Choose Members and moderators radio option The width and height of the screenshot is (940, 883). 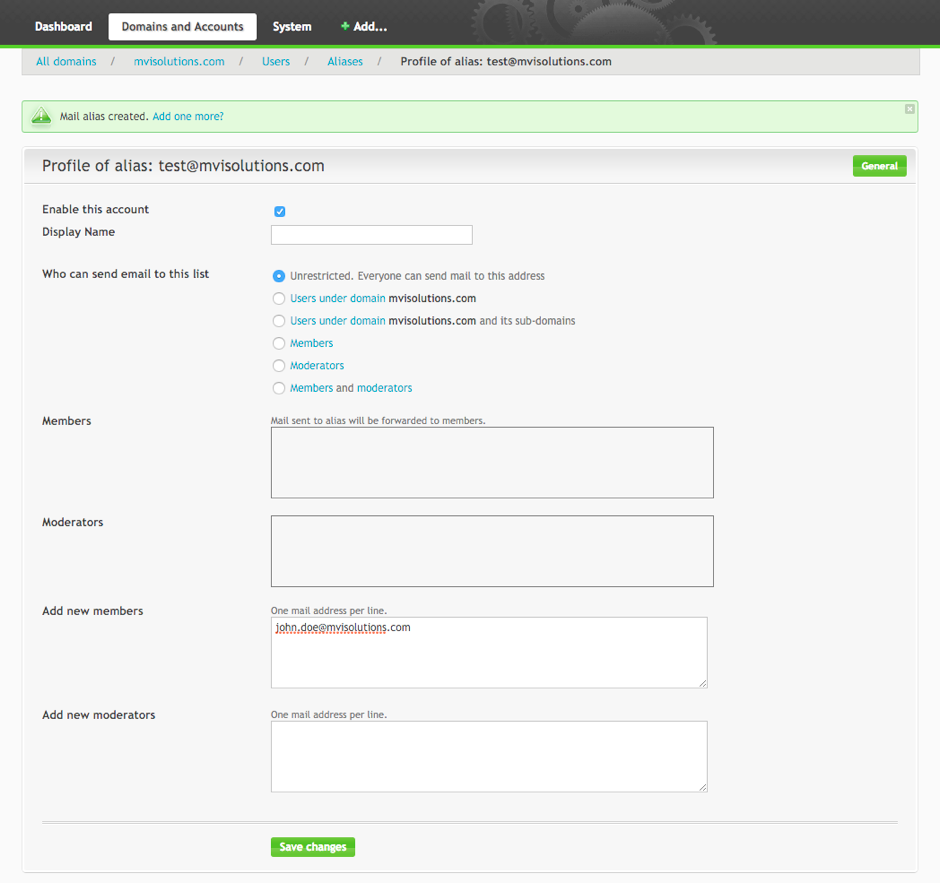pyautogui.click(x=279, y=388)
